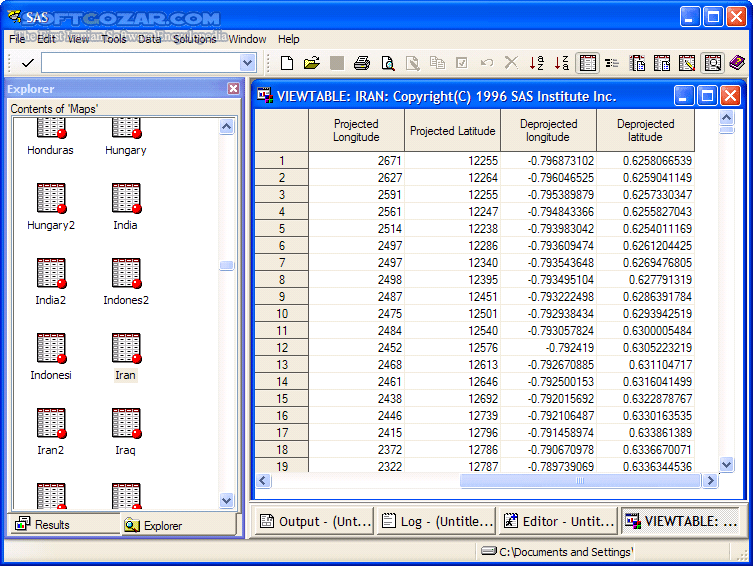Click the New document toolbar icon

pos(287,63)
